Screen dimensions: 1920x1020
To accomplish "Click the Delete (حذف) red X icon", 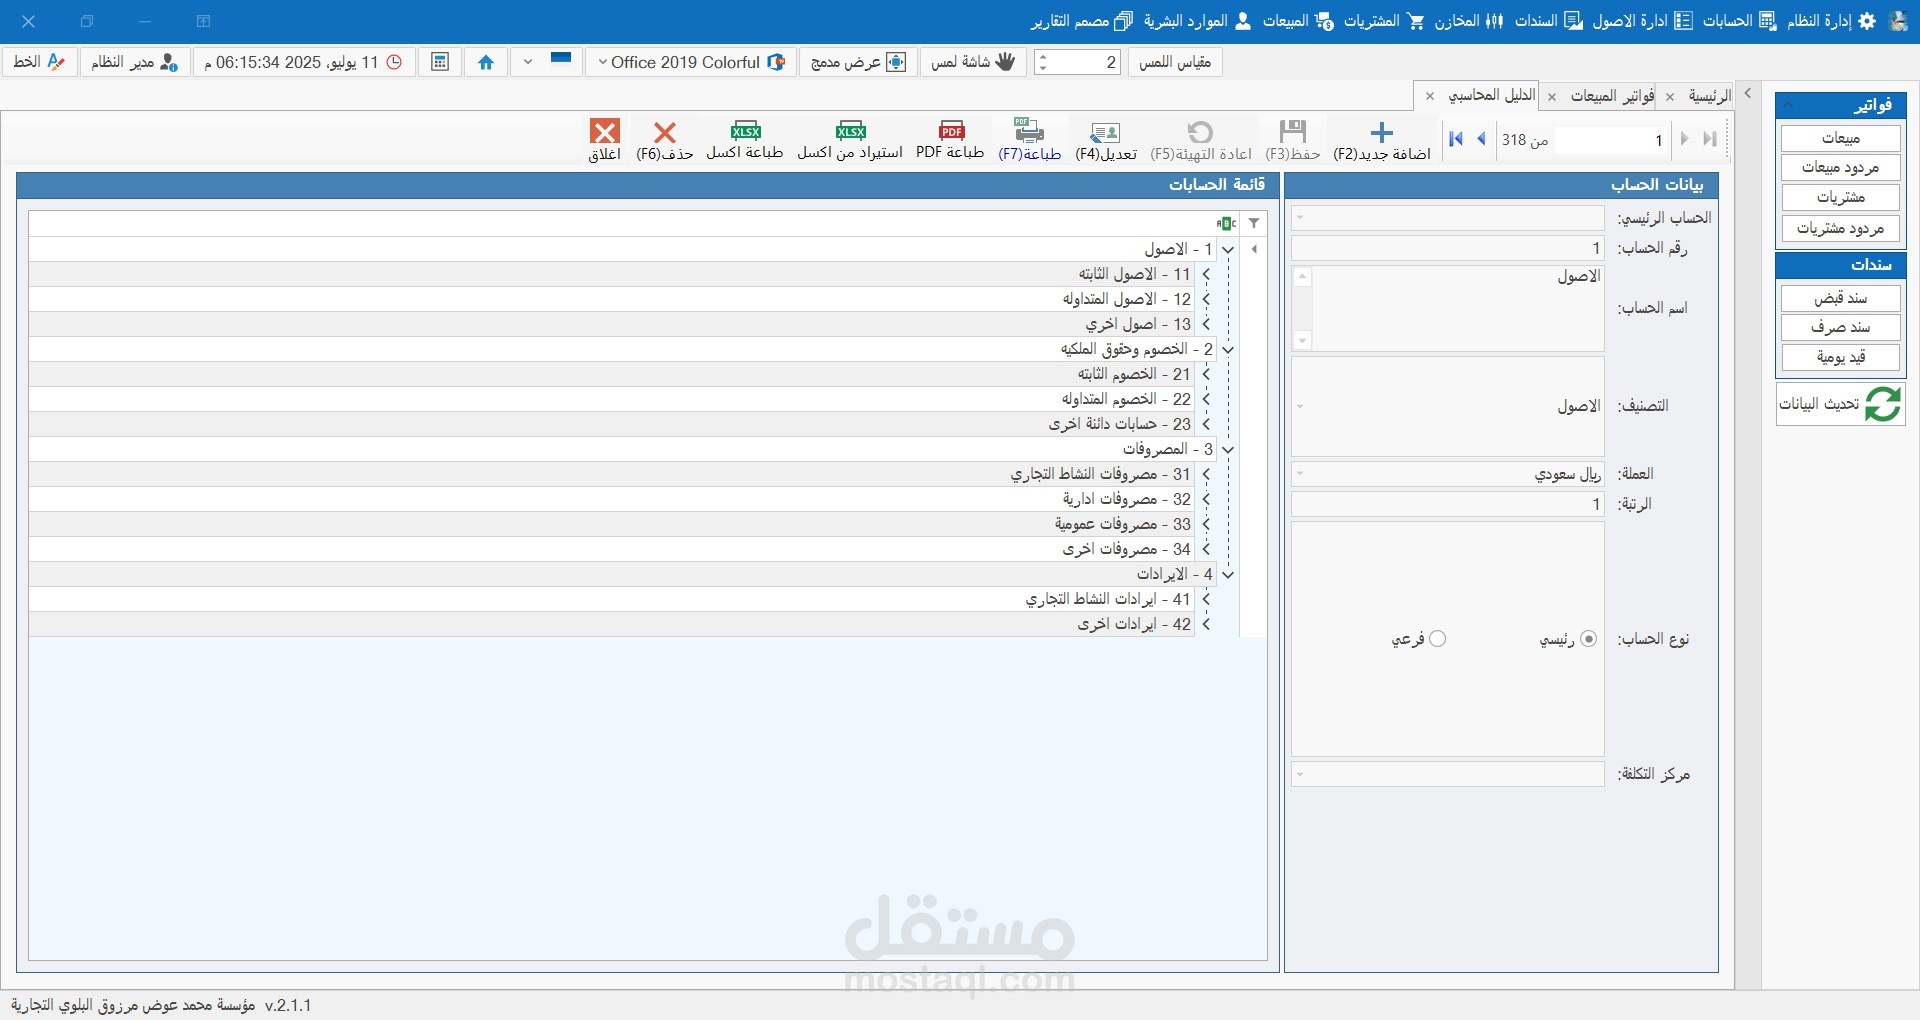I will 665,133.
